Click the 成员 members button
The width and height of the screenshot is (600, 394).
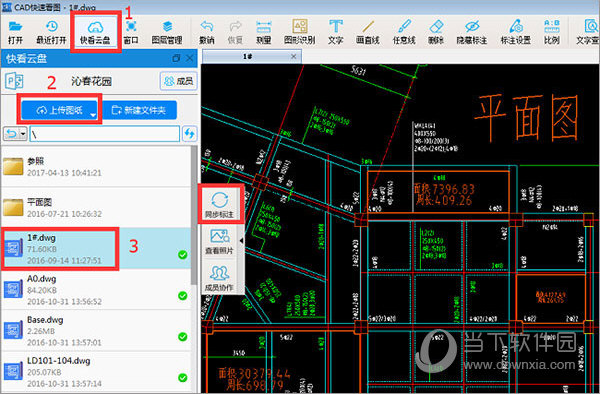coord(178,81)
